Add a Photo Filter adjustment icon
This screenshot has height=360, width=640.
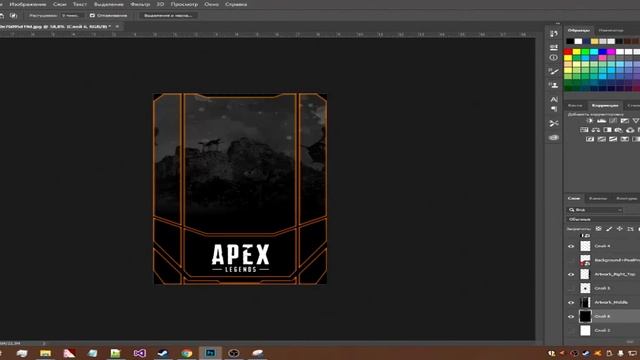pos(619,130)
